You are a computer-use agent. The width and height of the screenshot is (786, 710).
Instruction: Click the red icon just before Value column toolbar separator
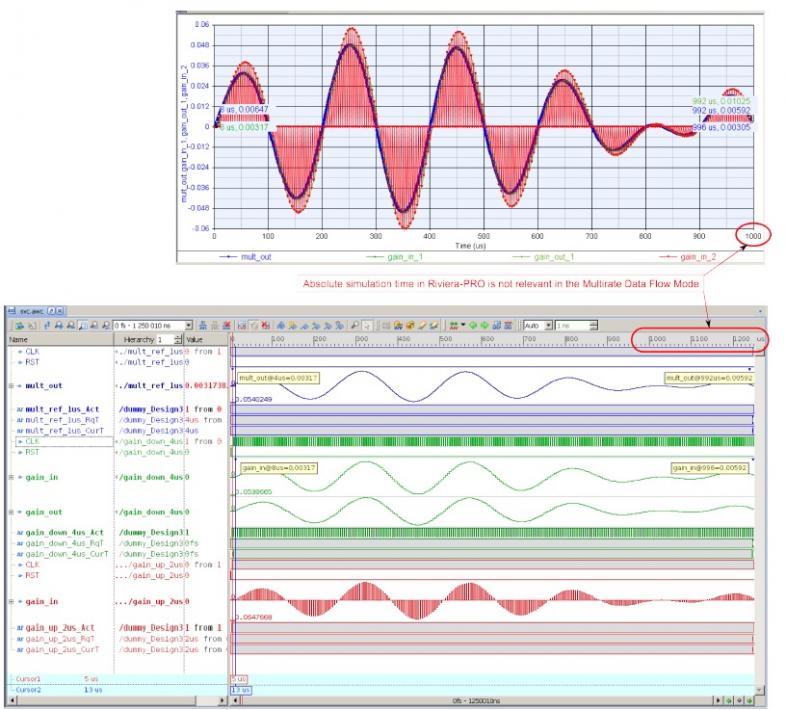pos(227,325)
